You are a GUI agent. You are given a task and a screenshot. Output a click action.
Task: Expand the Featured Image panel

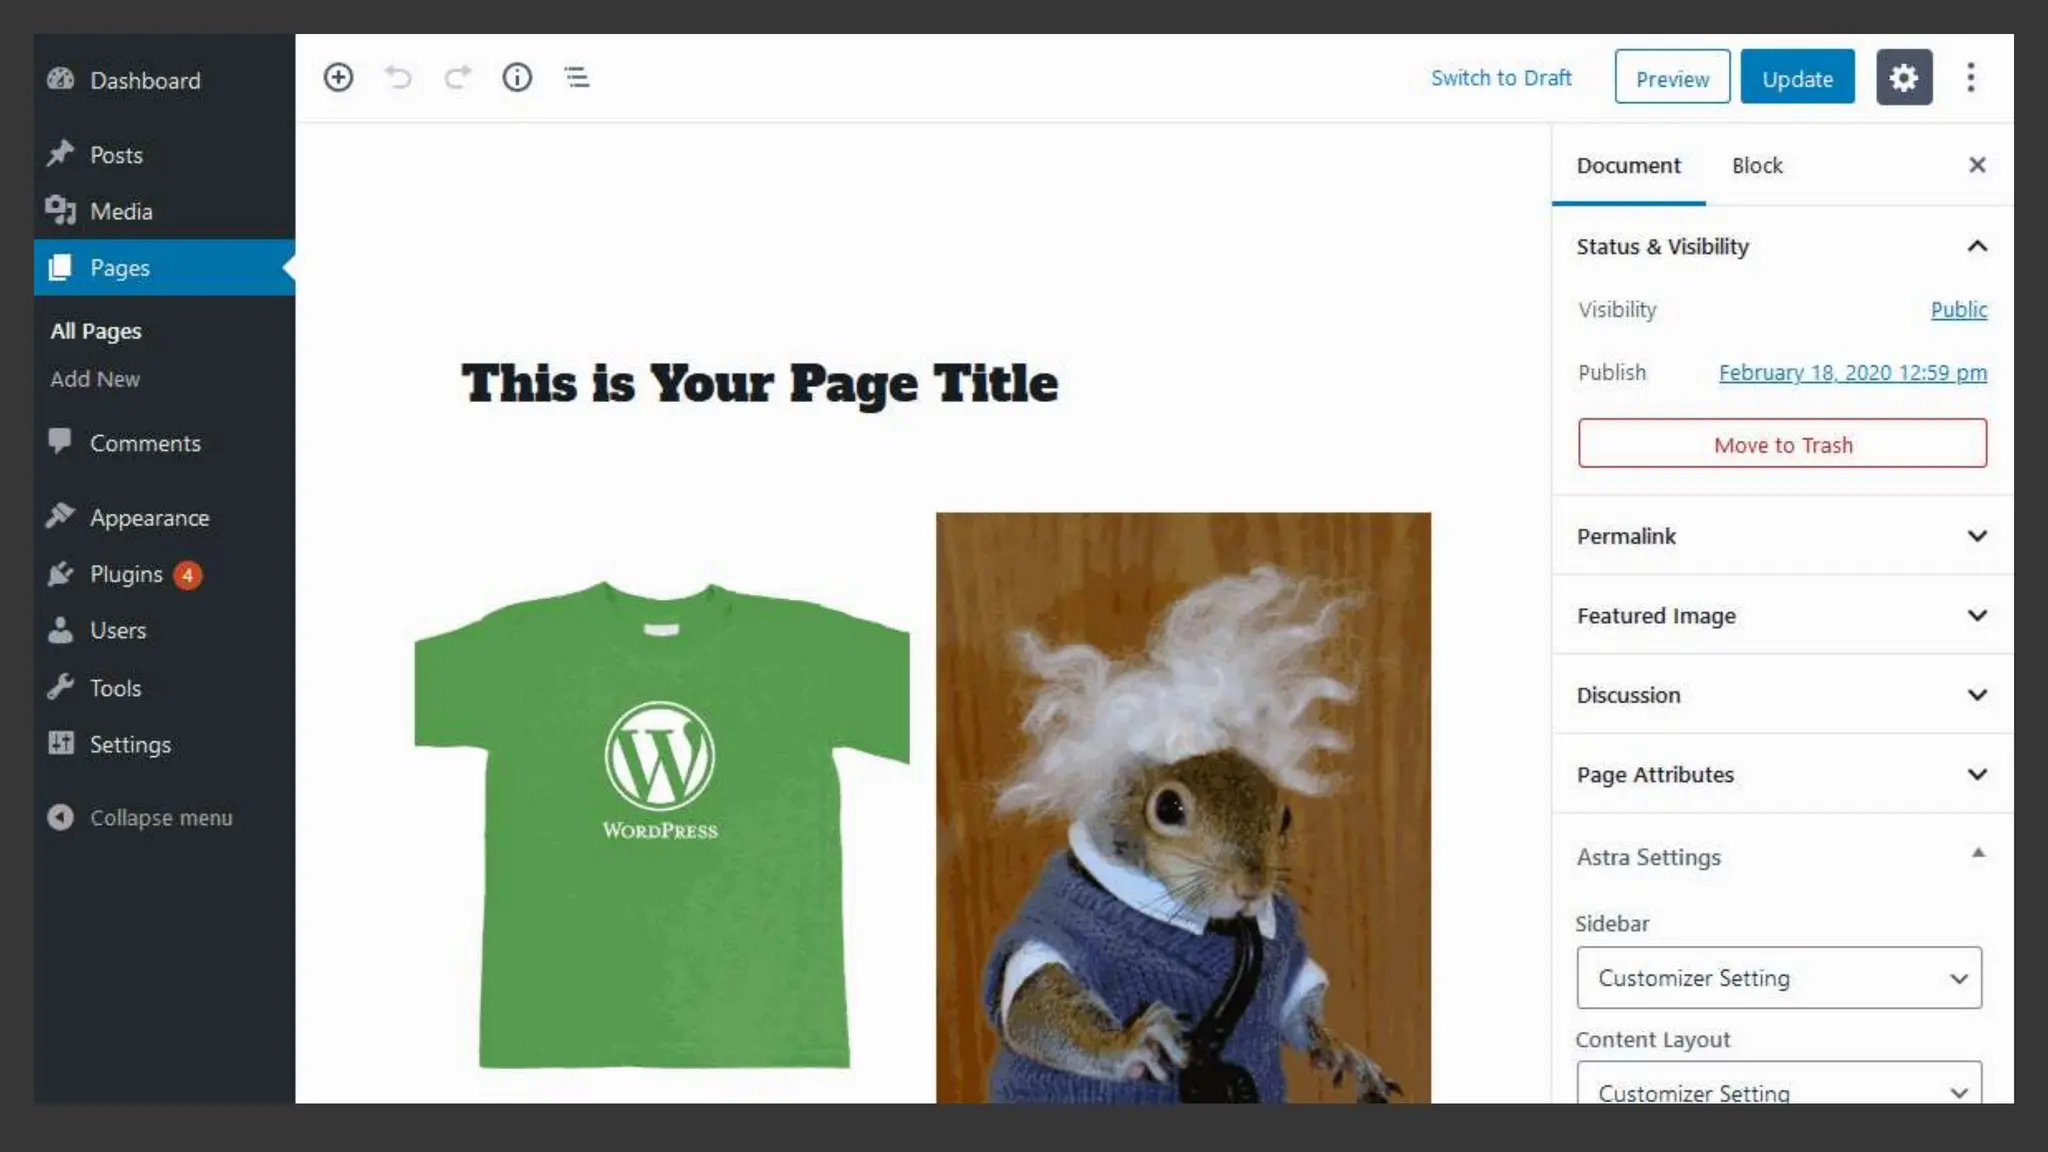point(1976,615)
